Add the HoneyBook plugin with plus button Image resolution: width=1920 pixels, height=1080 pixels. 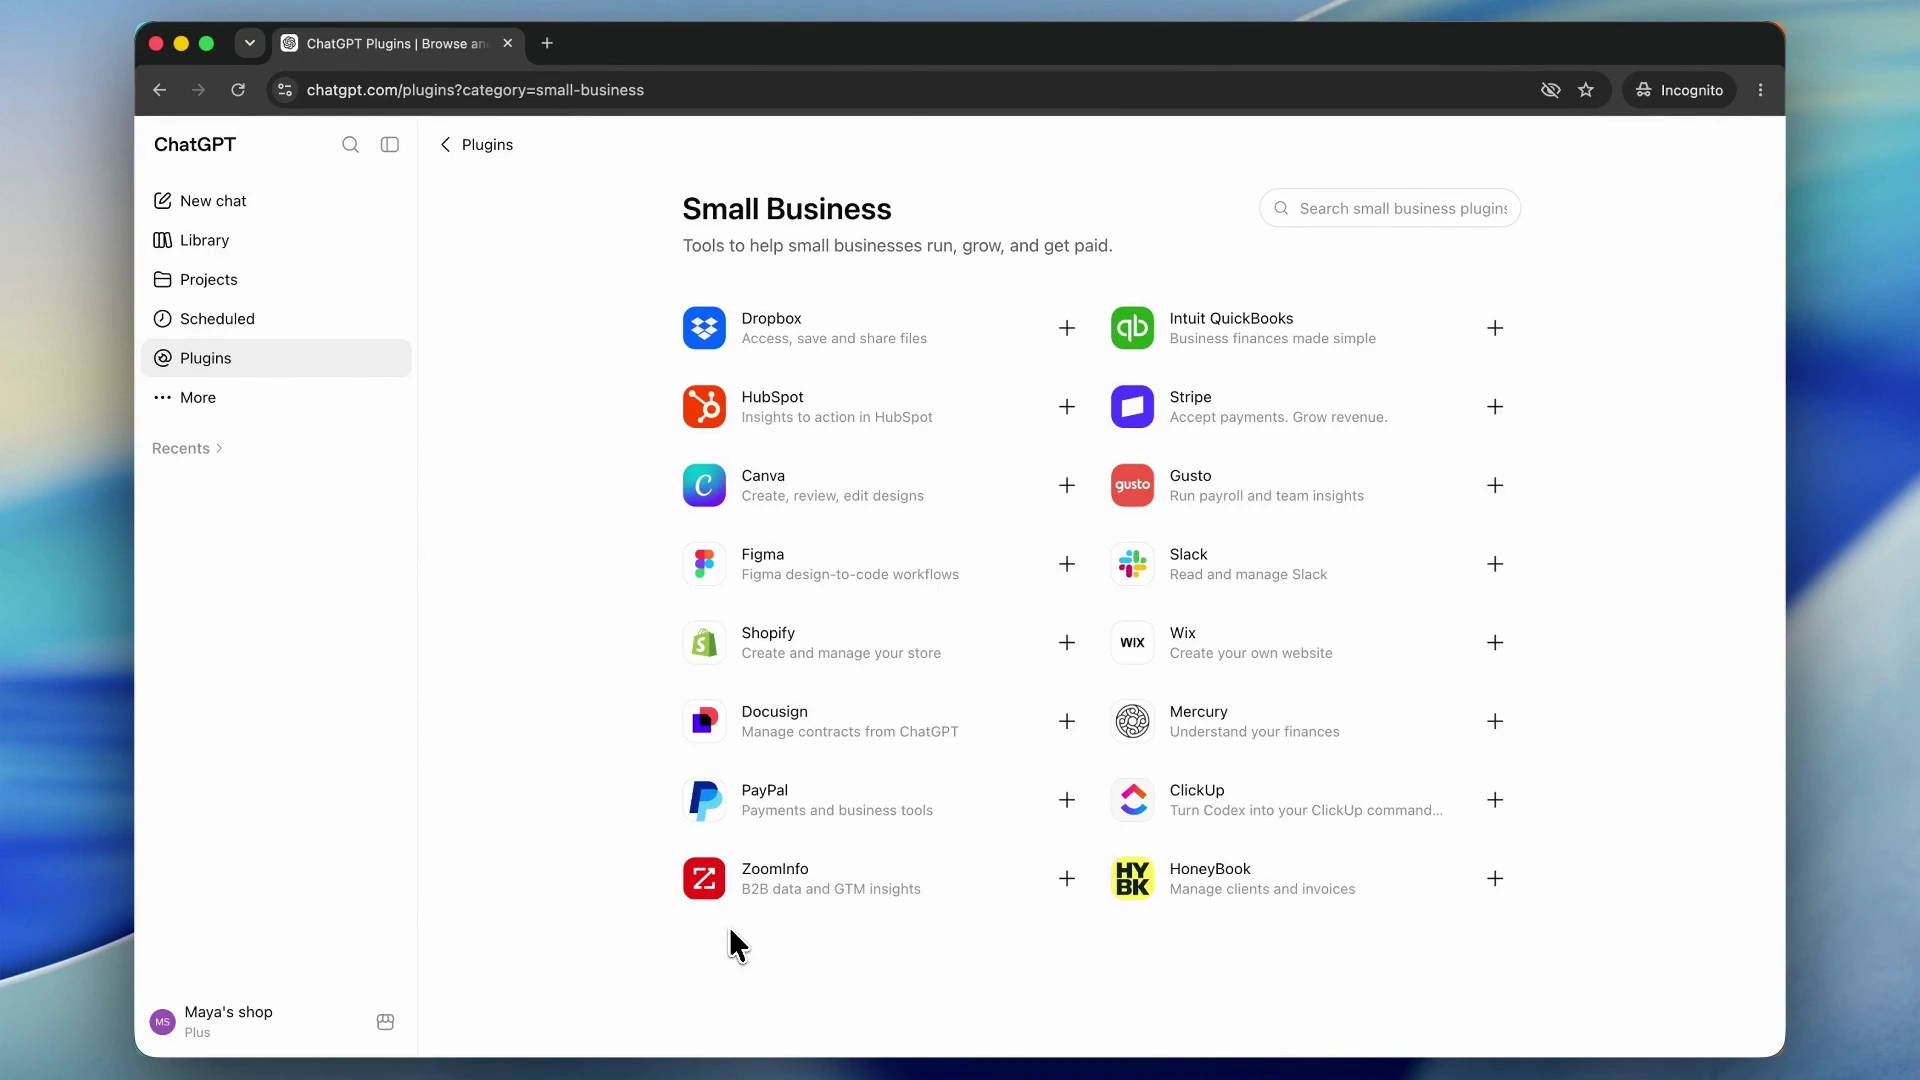pyautogui.click(x=1495, y=879)
